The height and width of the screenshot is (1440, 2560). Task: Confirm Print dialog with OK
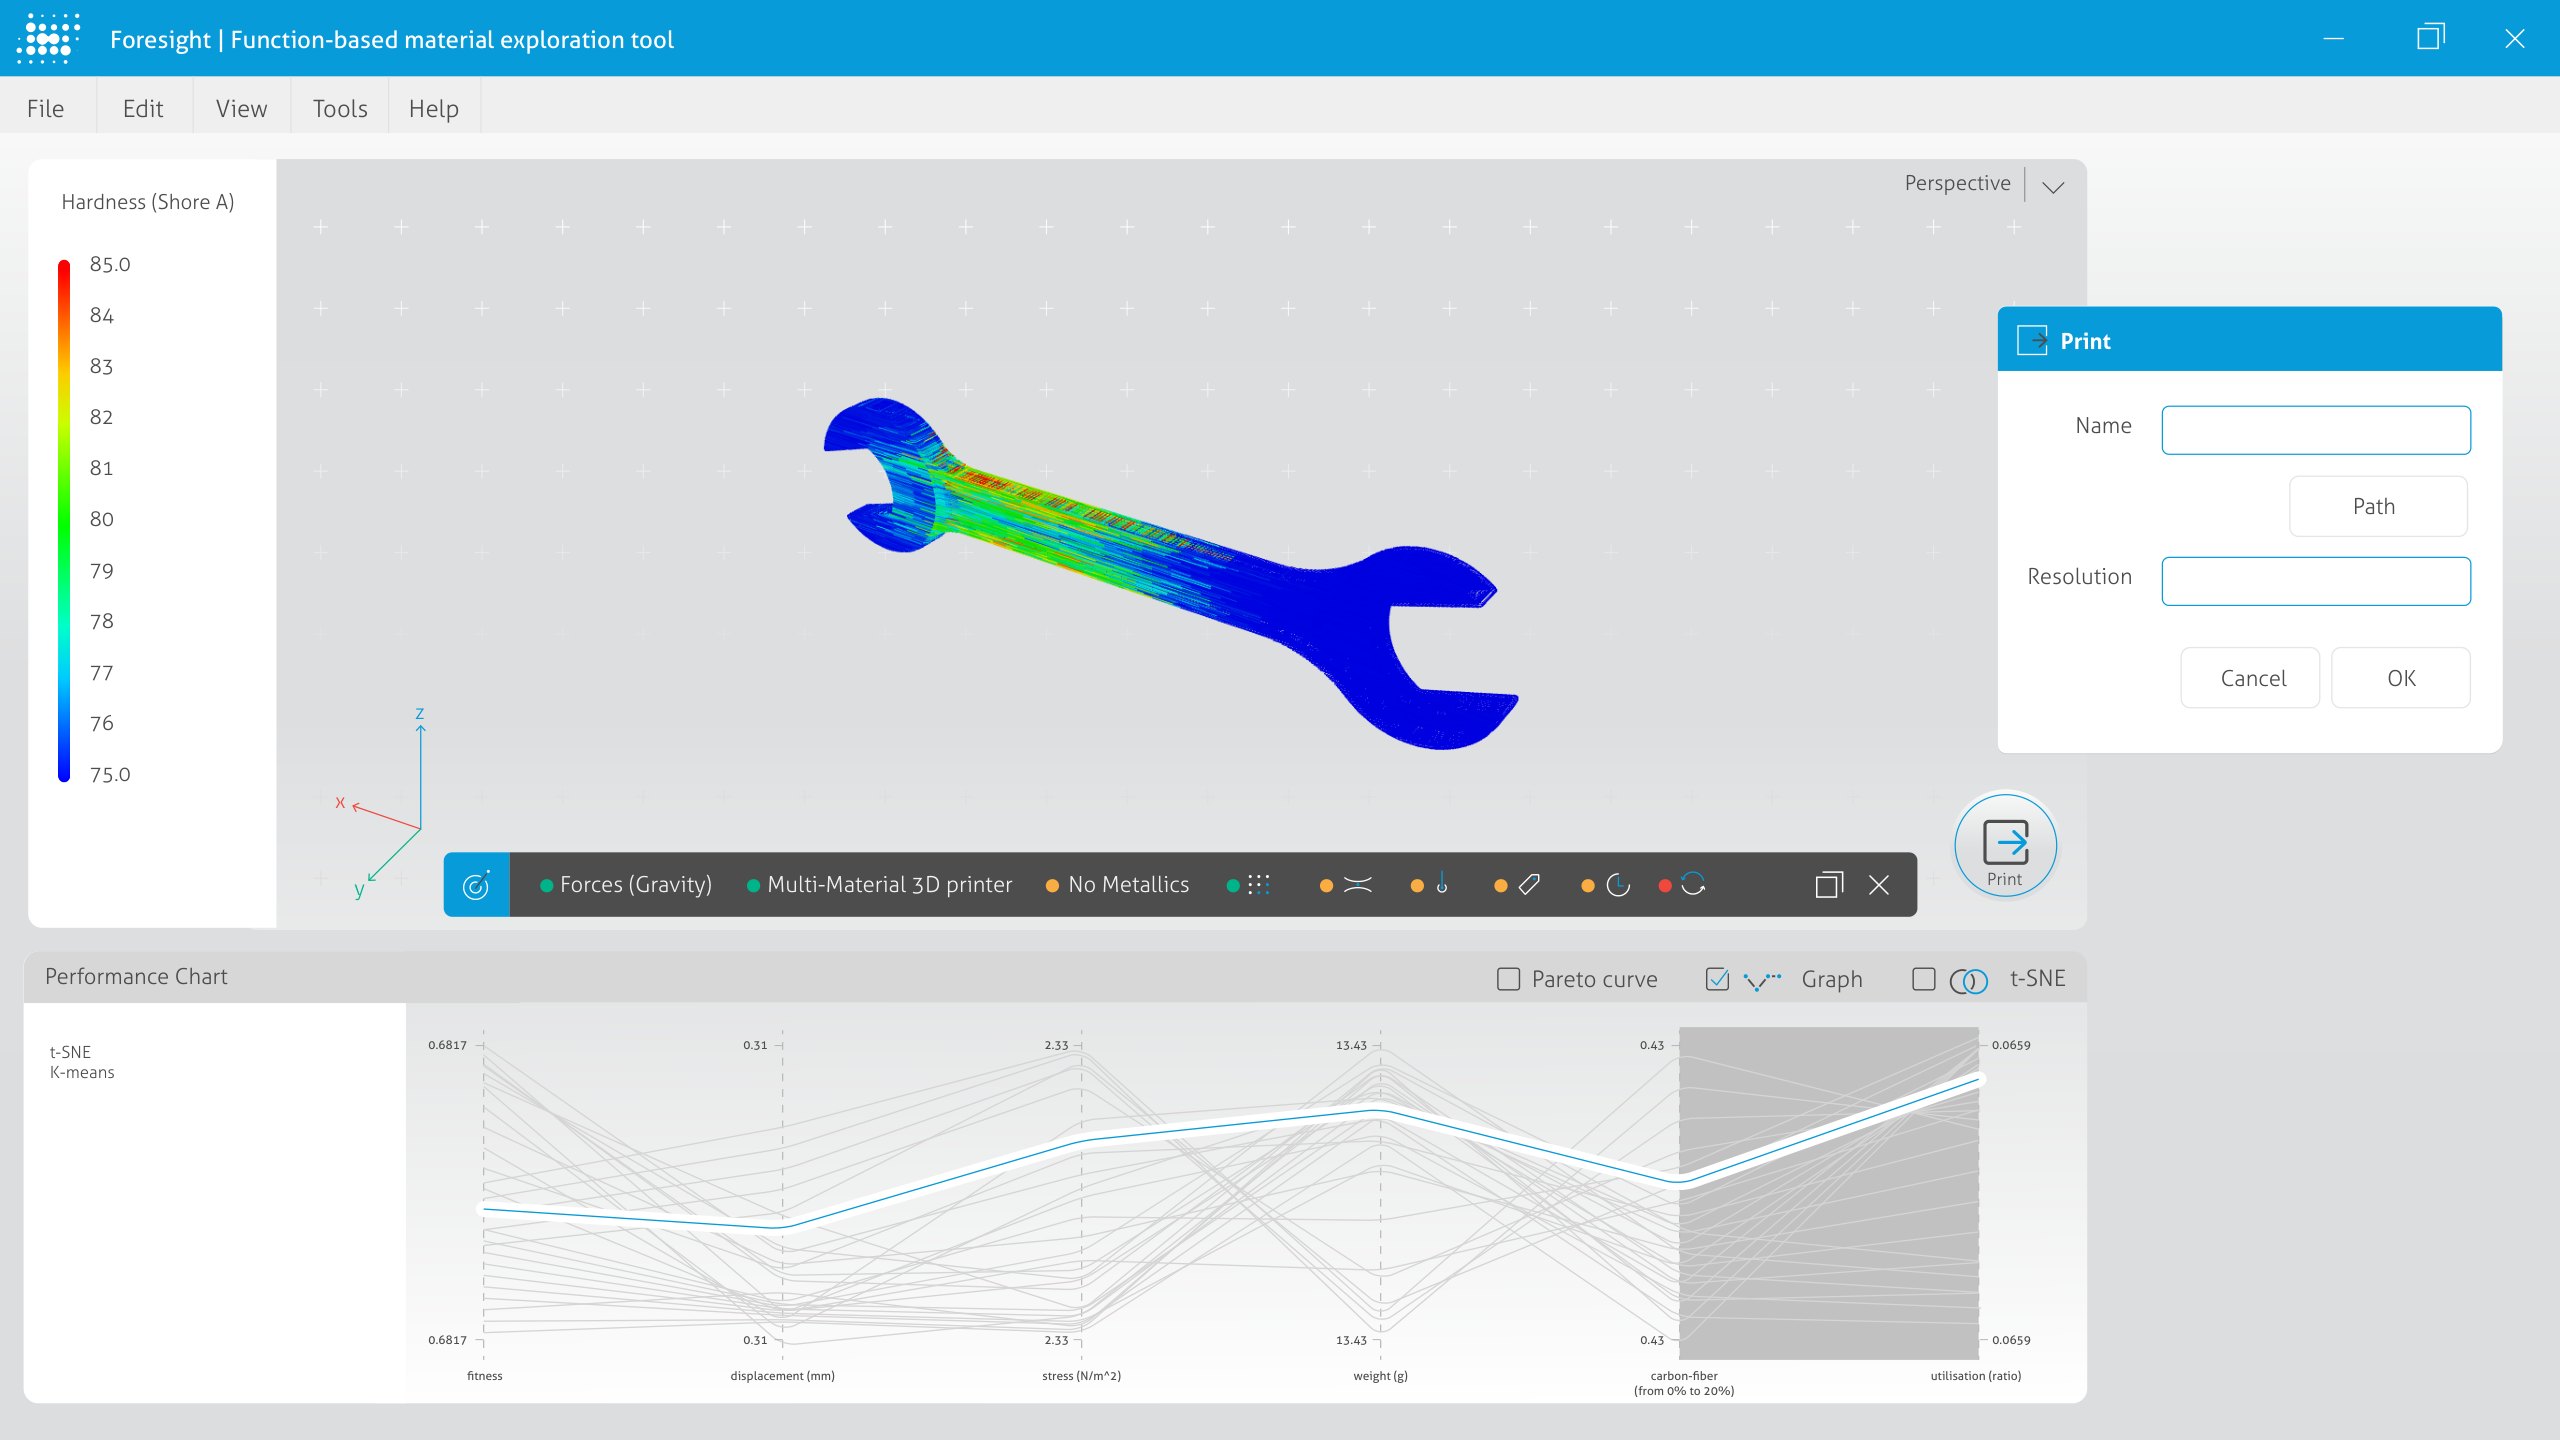(2401, 678)
